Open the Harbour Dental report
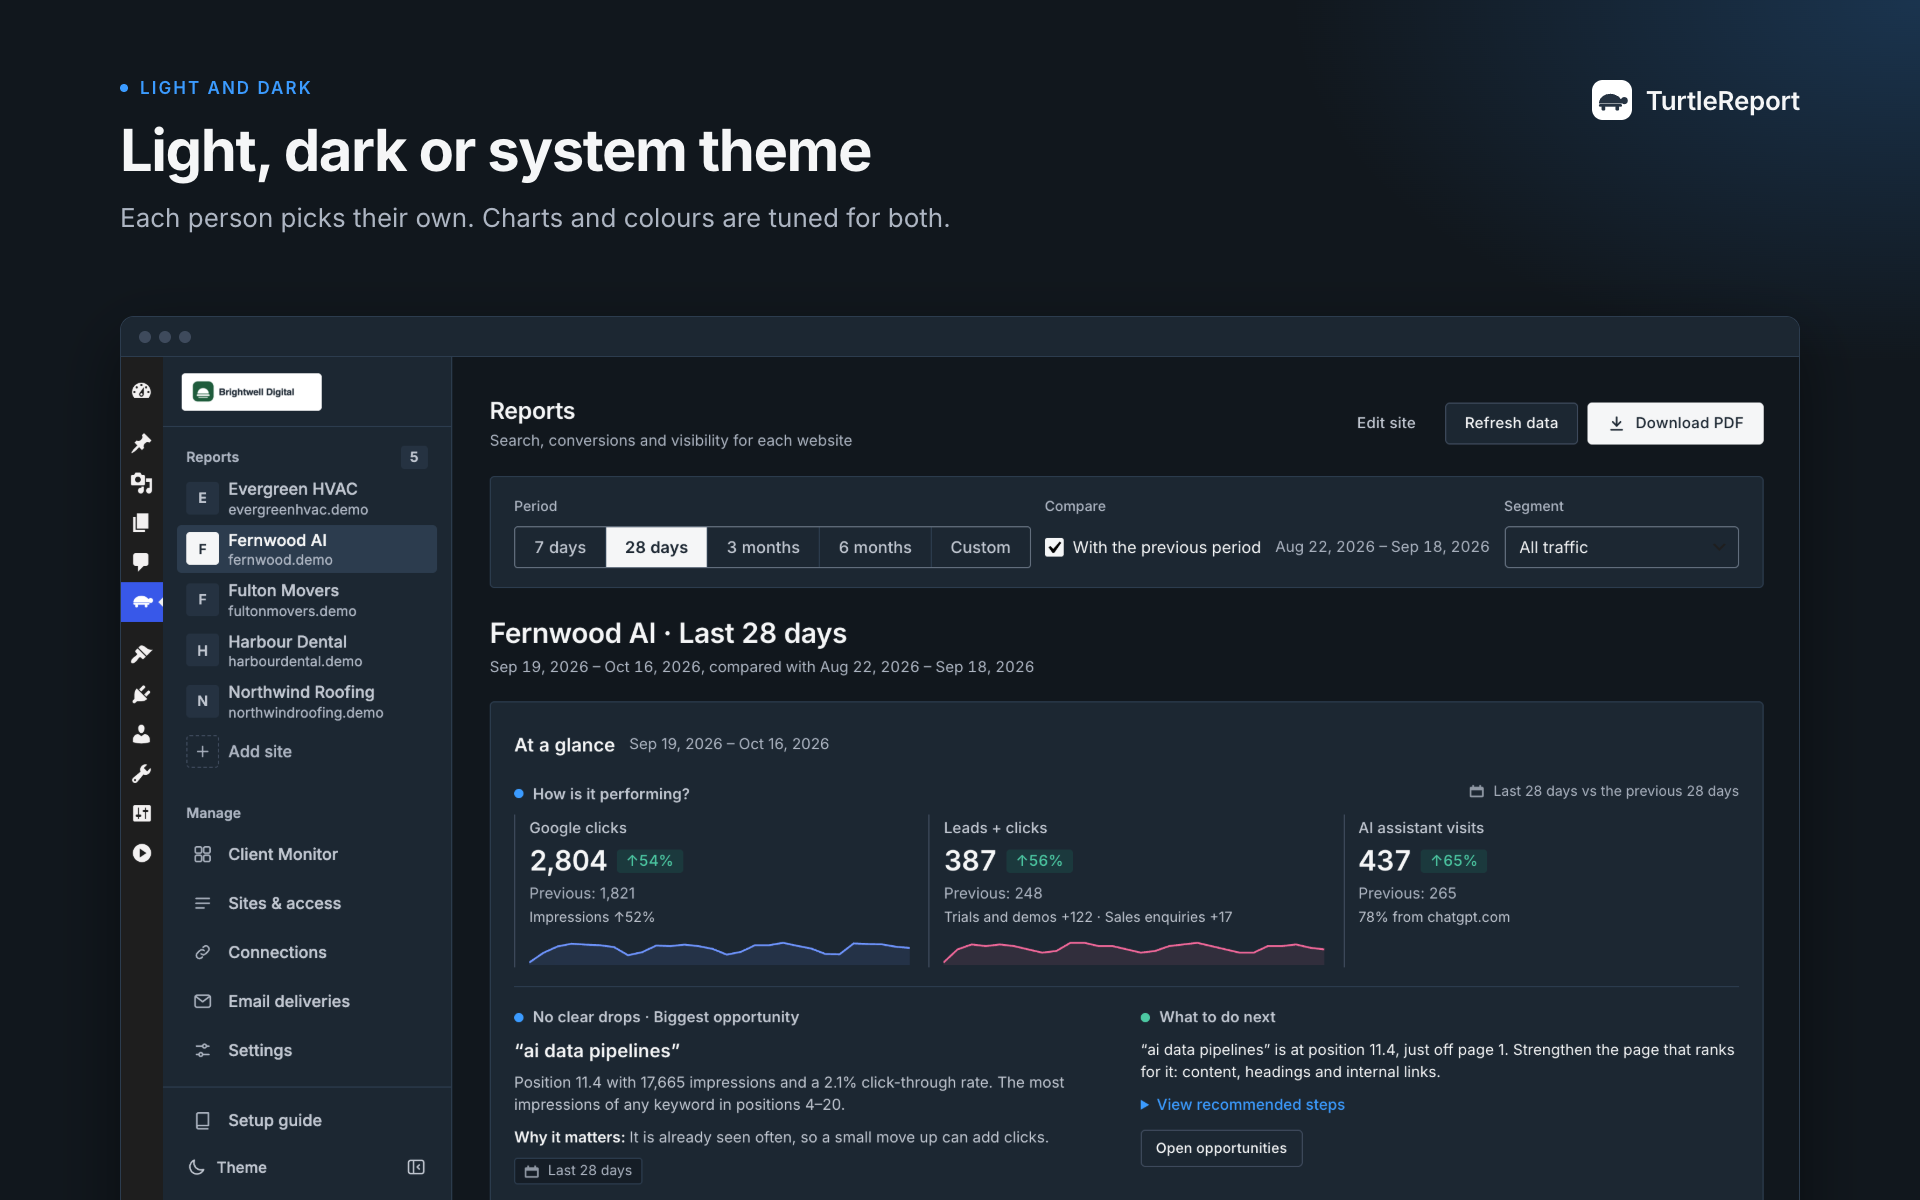 pyautogui.click(x=307, y=651)
